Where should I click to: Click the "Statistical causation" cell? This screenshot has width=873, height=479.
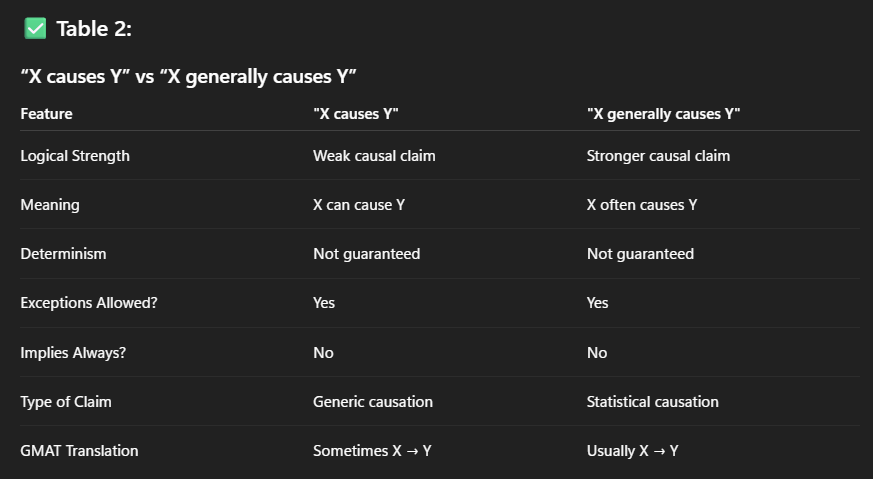click(x=653, y=402)
